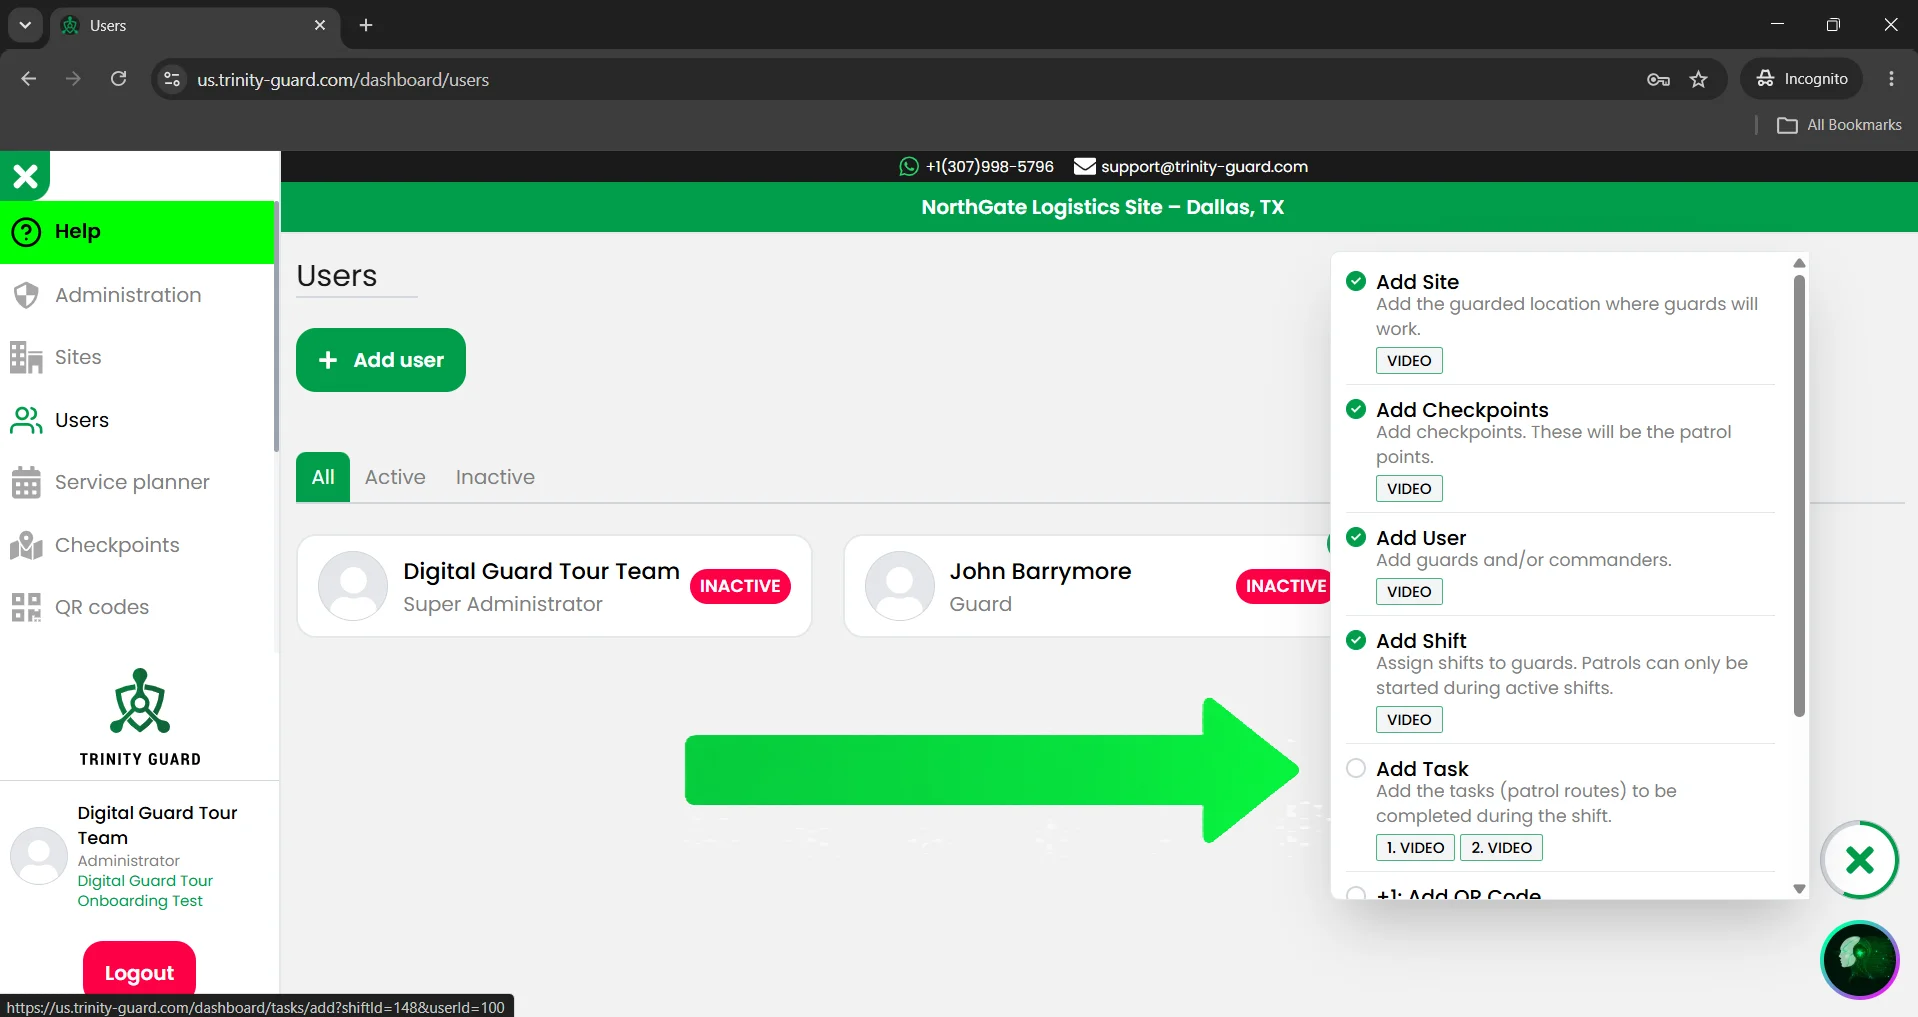Image resolution: width=1918 pixels, height=1017 pixels.
Task: Click the QR codes icon
Action: [x=26, y=607]
